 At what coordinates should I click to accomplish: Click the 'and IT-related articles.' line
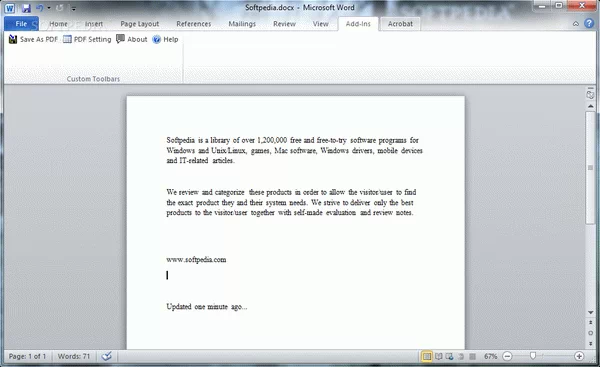coord(200,161)
